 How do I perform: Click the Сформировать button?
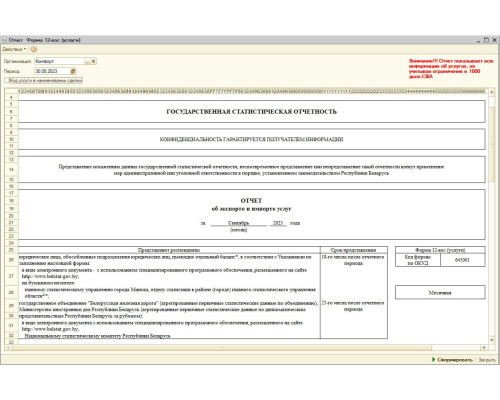point(452,360)
